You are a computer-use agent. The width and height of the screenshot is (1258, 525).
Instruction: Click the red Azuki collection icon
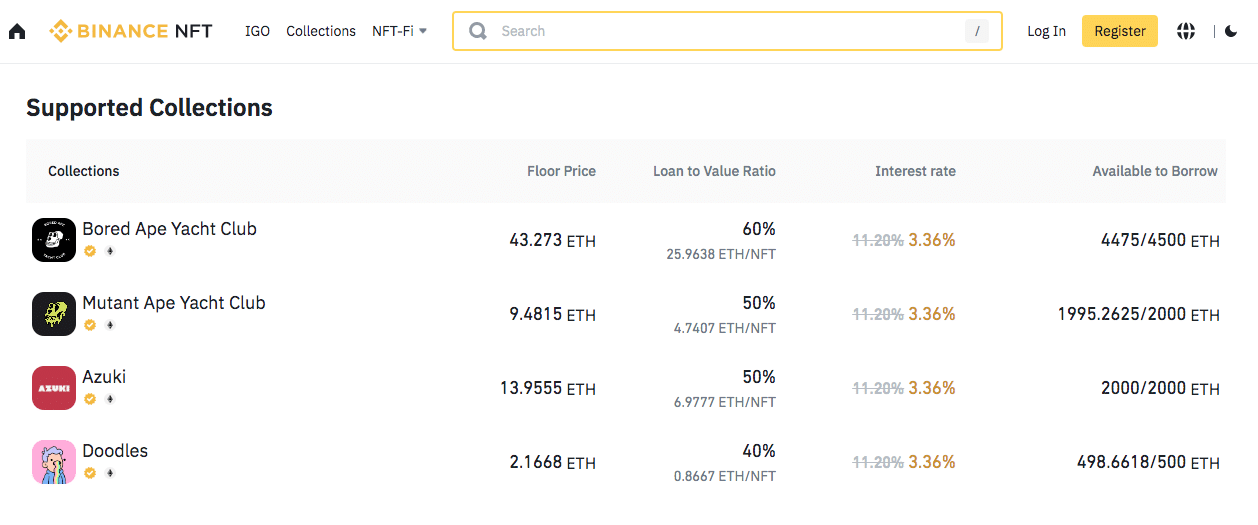(x=54, y=388)
